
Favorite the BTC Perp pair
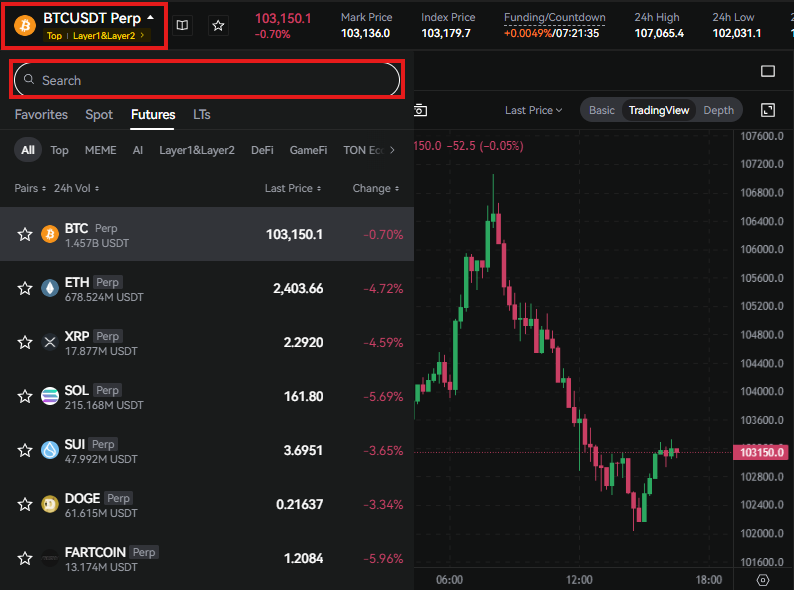click(x=25, y=234)
